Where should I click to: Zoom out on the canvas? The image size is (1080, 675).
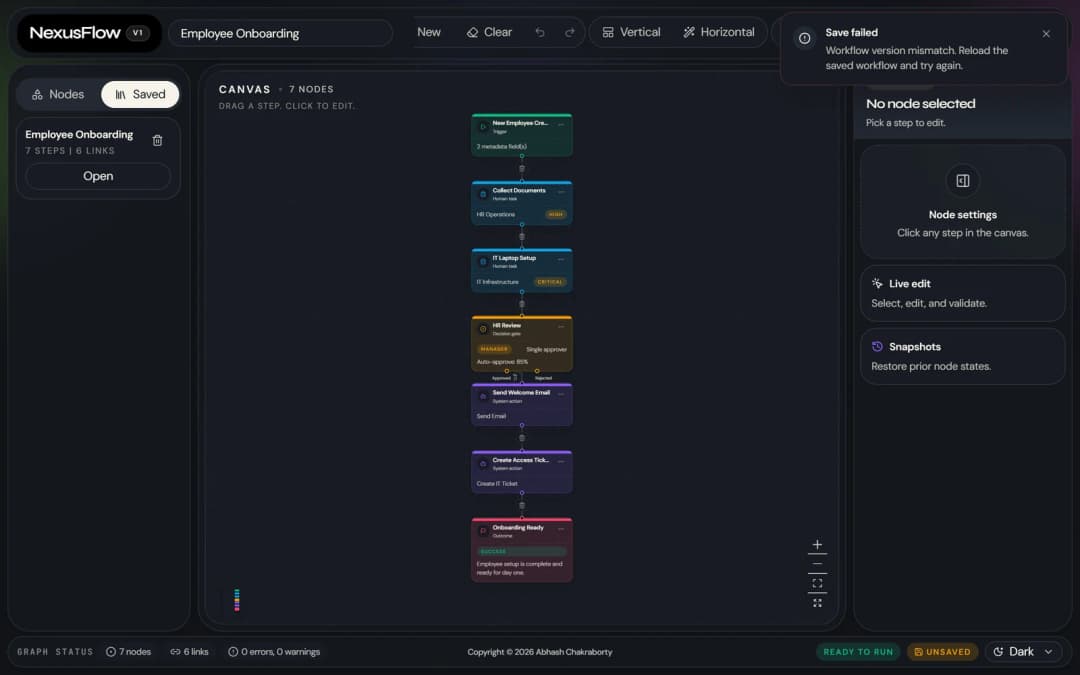[817, 563]
